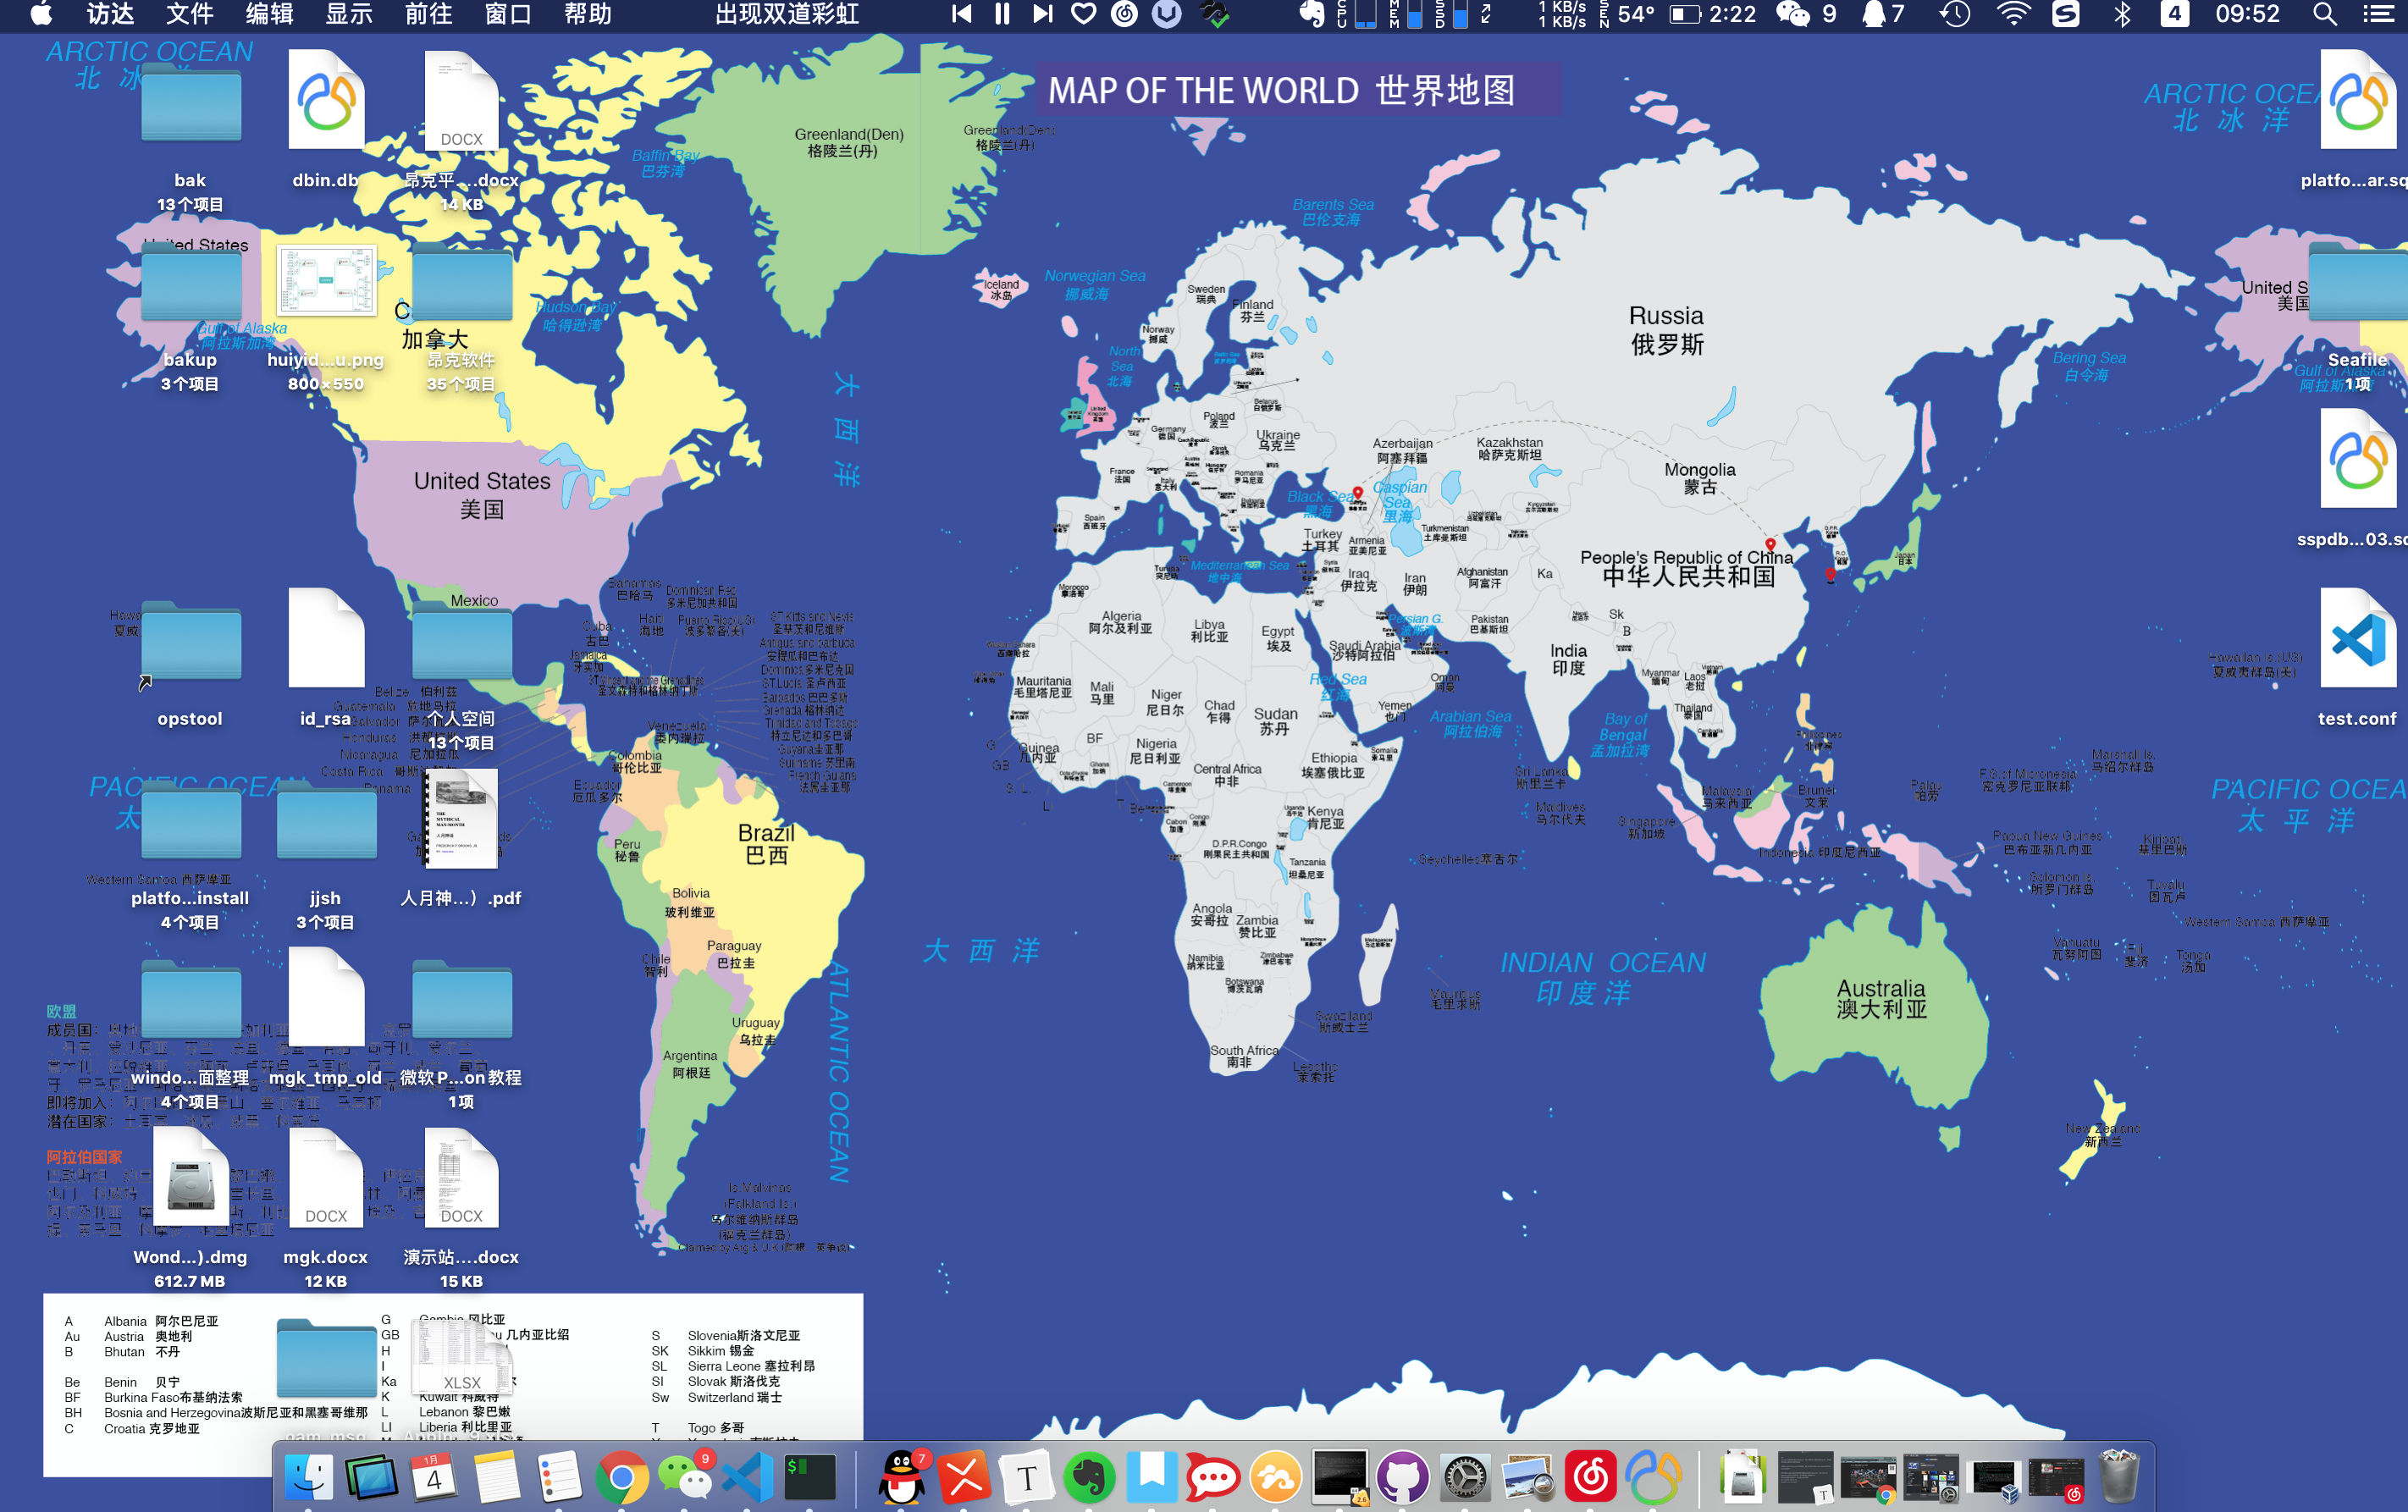Open Spotlight search magnifier
2408x1512 pixels.
tap(2324, 14)
